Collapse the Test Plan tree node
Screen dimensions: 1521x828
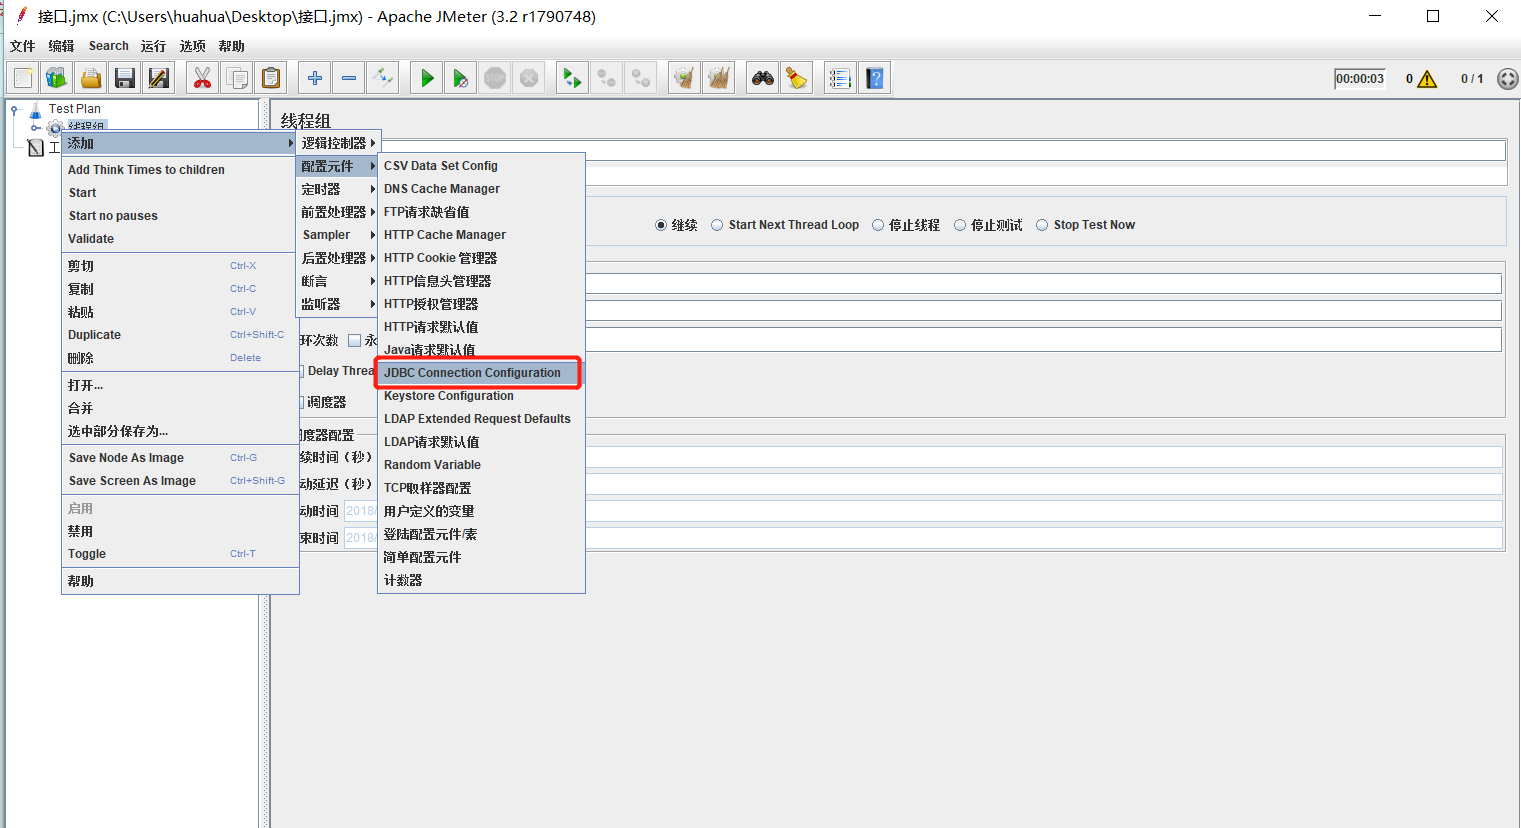(x=14, y=109)
